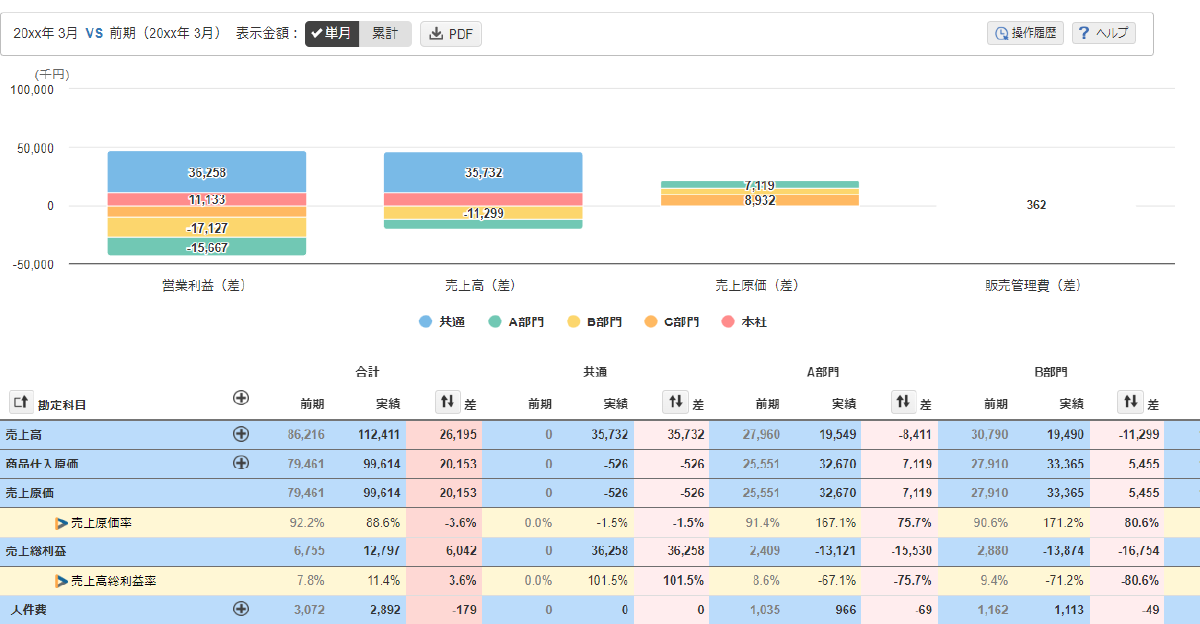Click the 勘定科目 column header text
This screenshot has width=1200, height=624.
point(62,405)
